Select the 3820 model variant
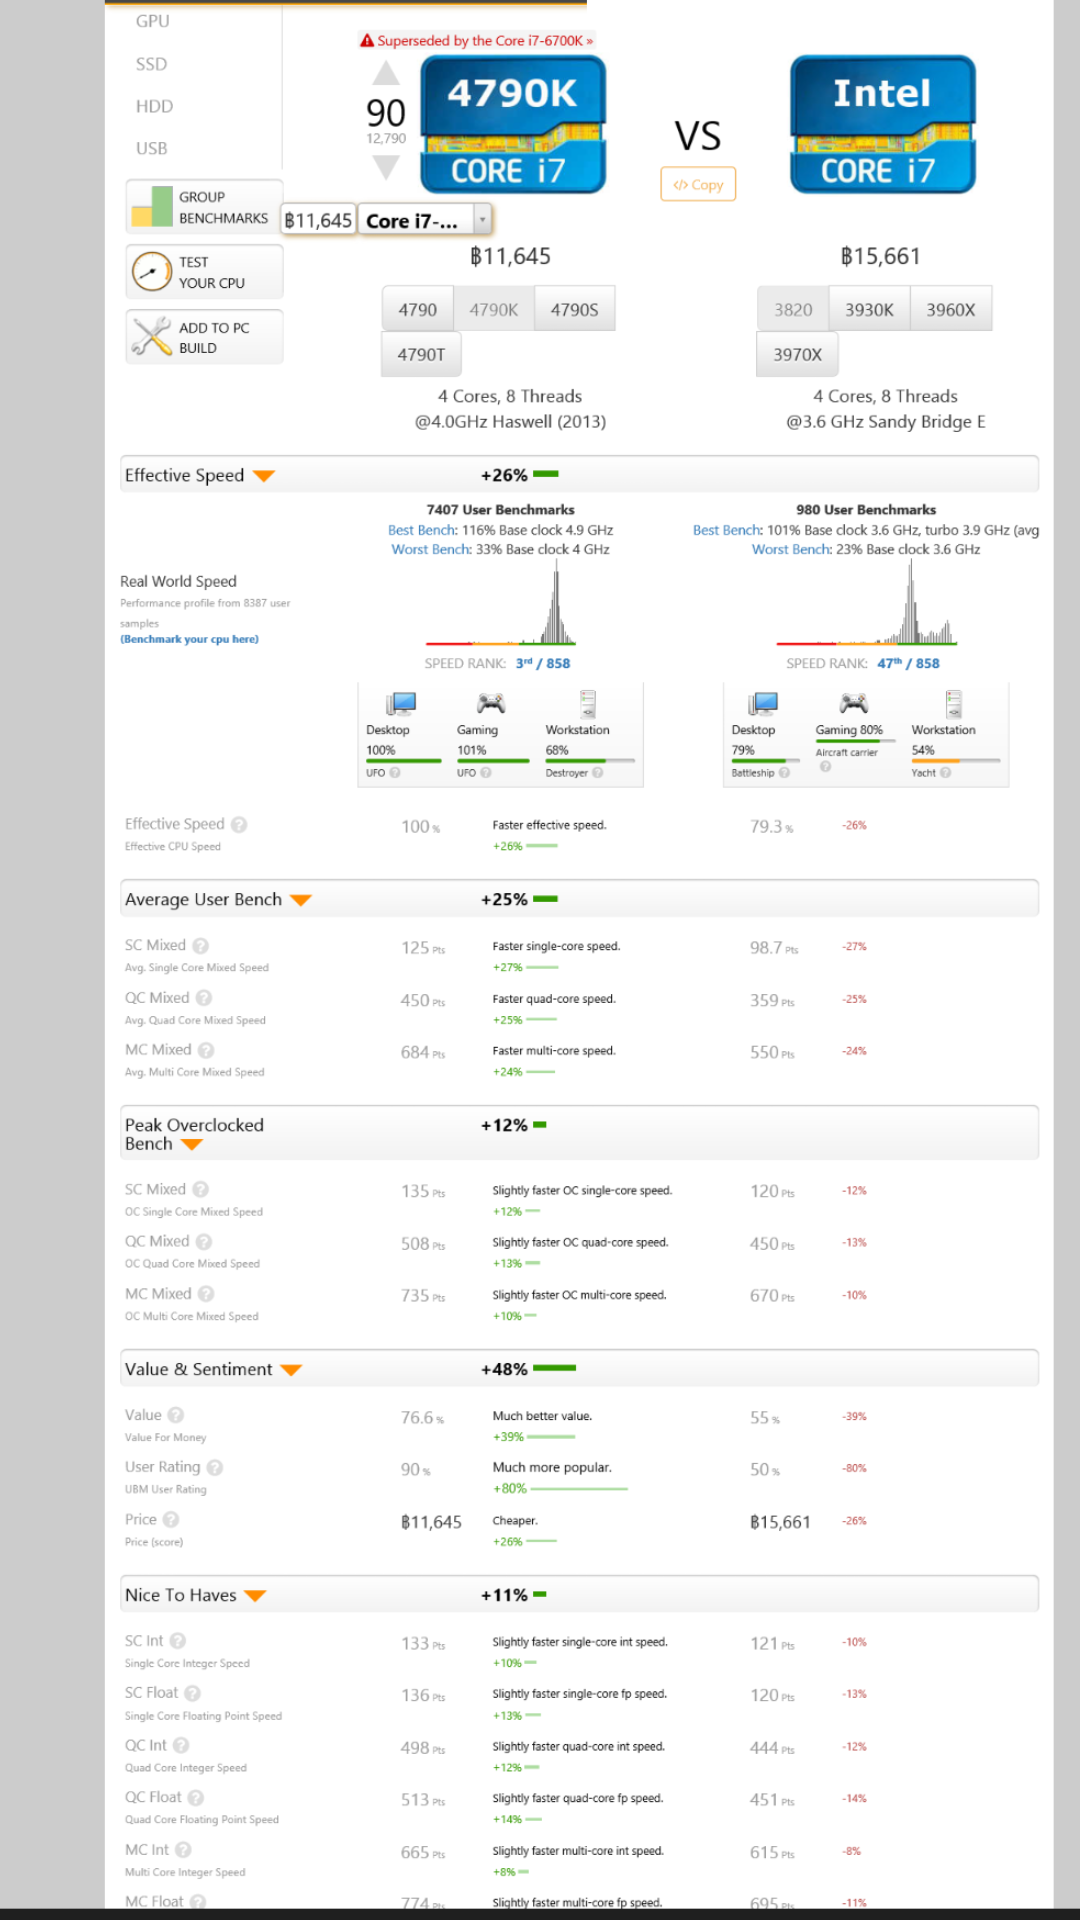Screen dimensions: 1080x1920 pos(793,310)
